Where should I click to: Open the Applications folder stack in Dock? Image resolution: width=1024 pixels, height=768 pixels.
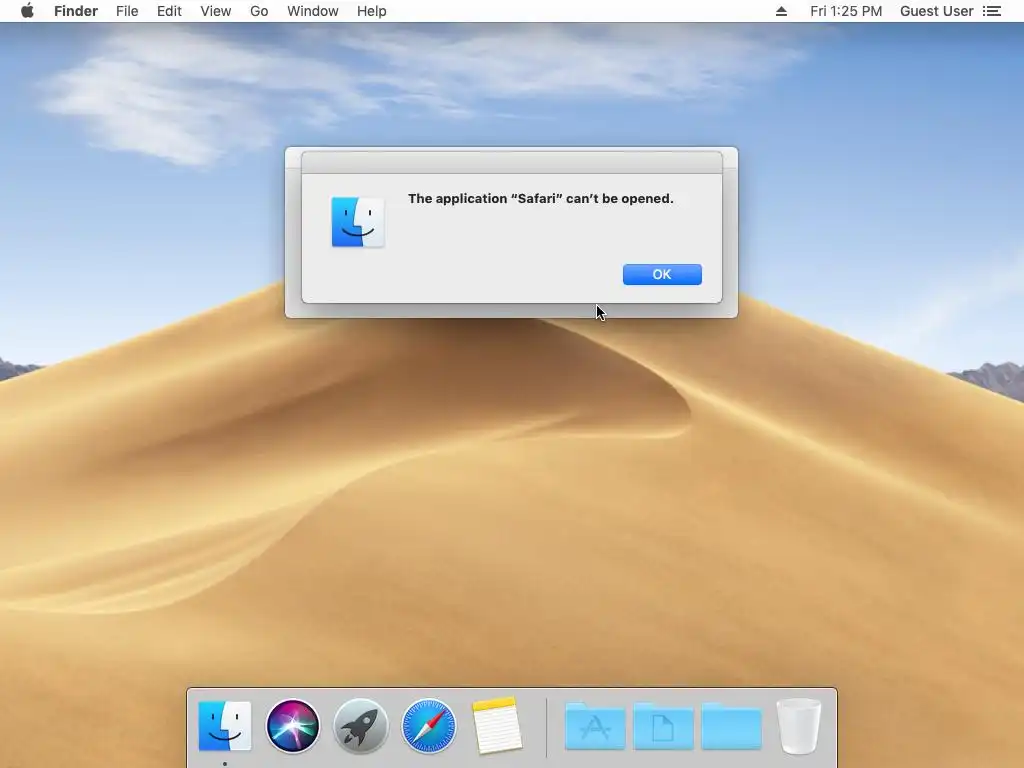[x=594, y=726]
